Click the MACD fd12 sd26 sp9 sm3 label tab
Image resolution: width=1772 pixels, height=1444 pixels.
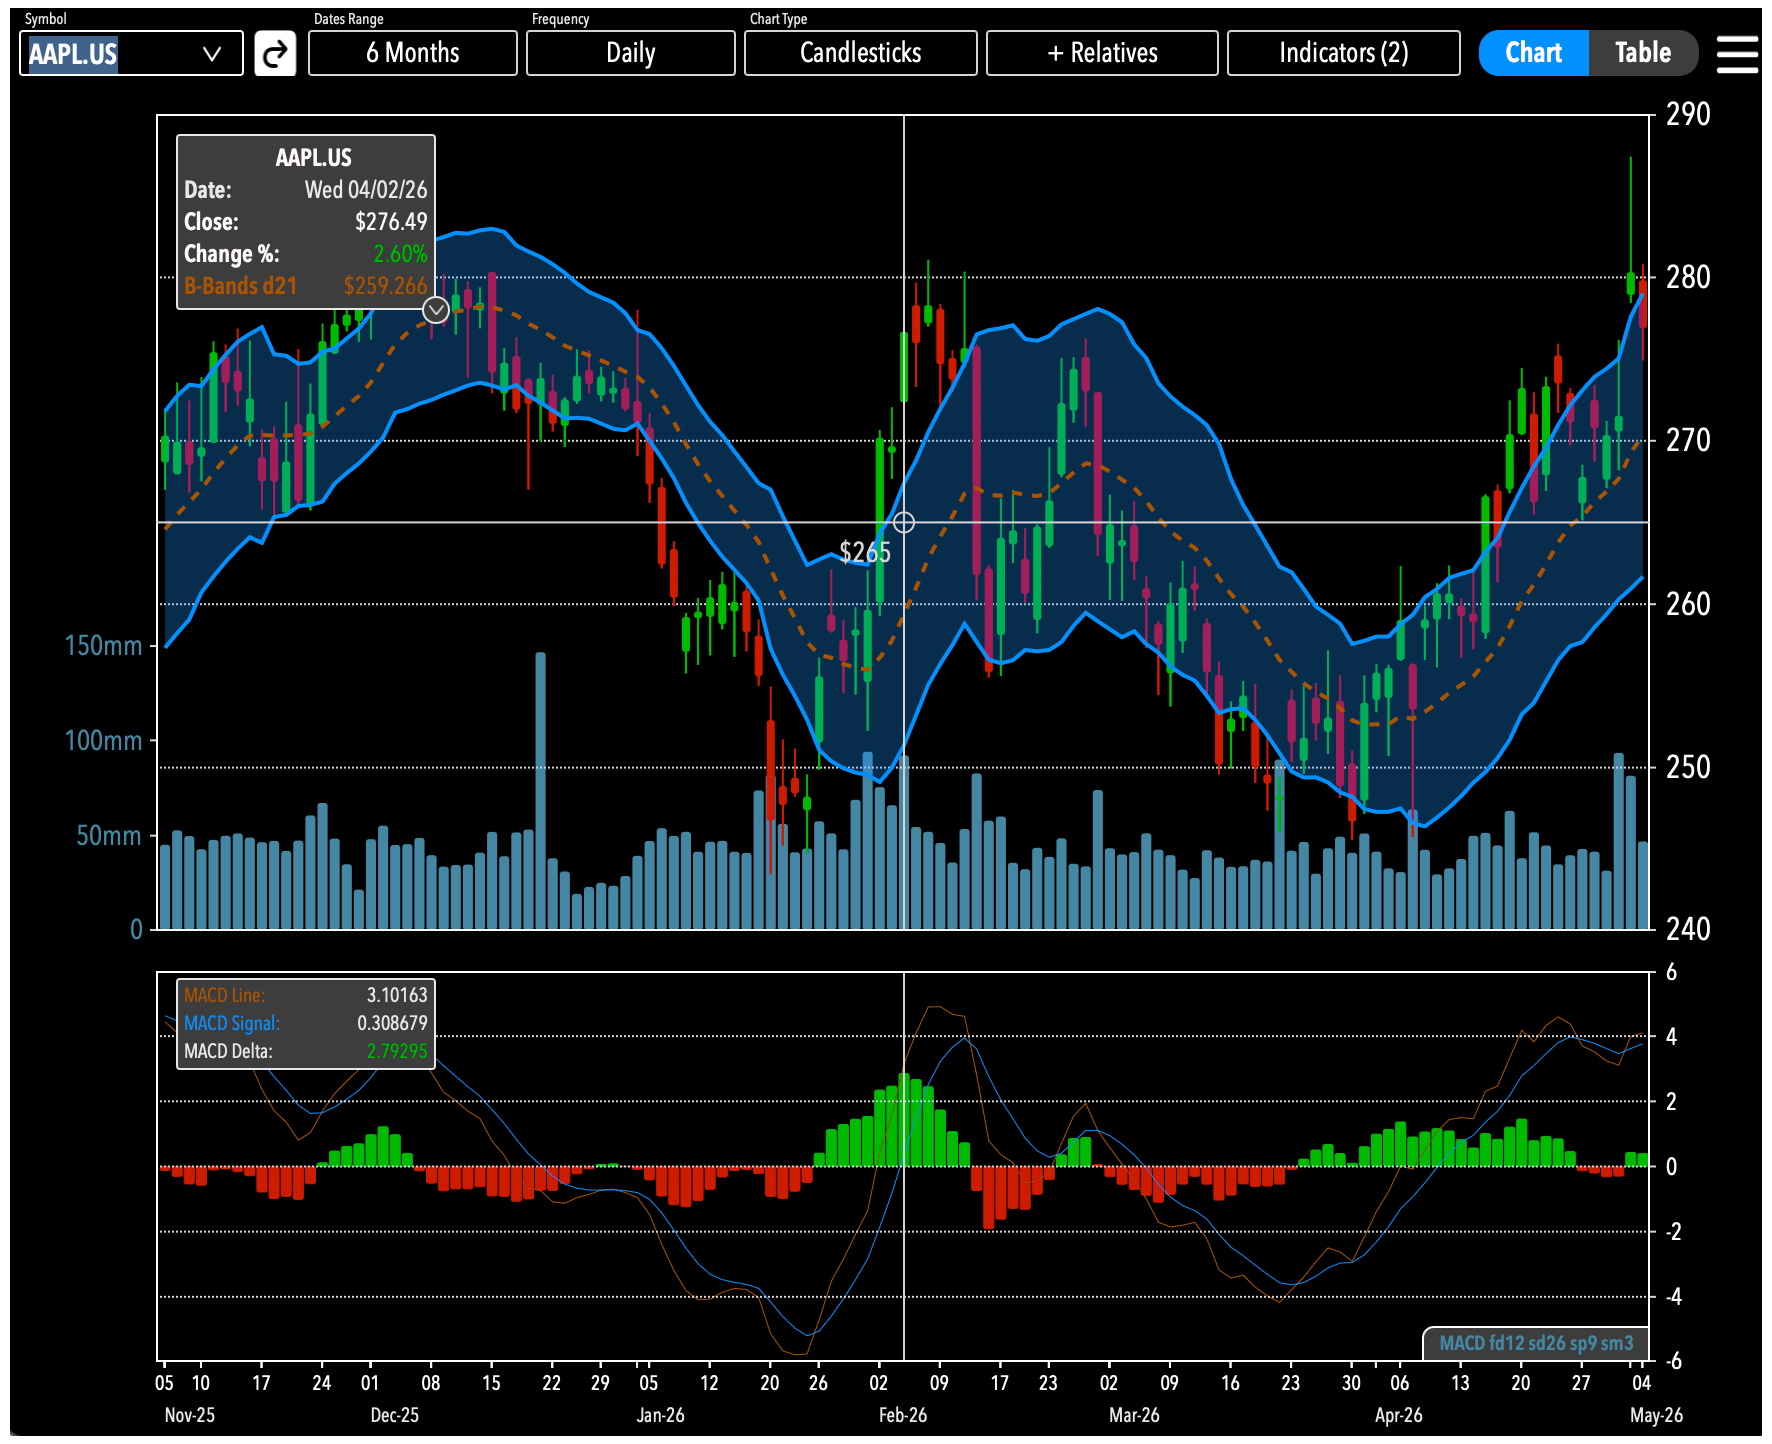pyautogui.click(x=1536, y=1343)
